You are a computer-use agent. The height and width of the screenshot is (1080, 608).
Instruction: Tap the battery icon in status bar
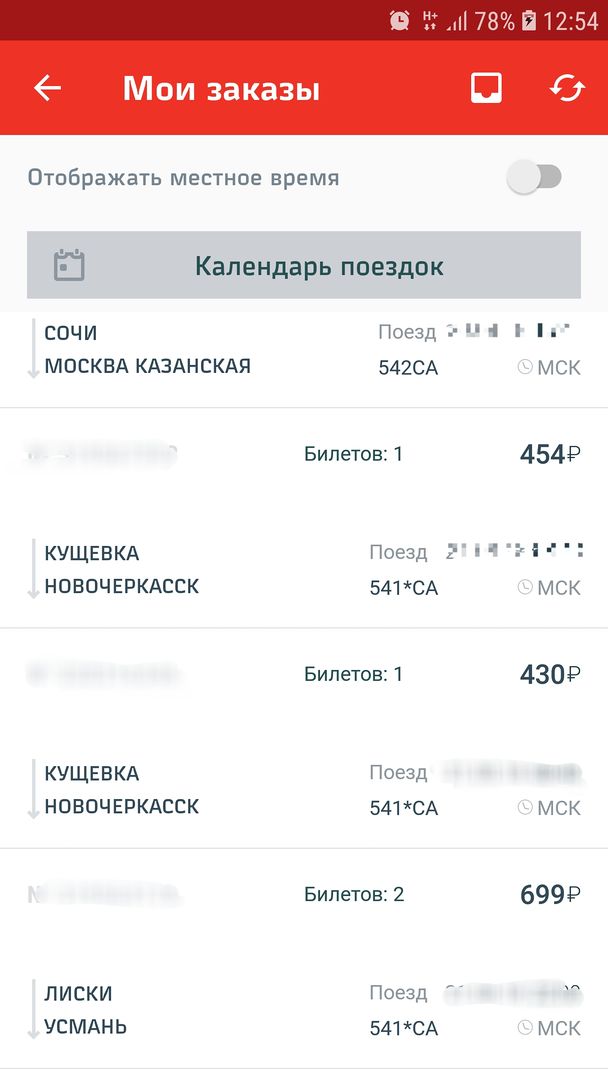[x=529, y=20]
